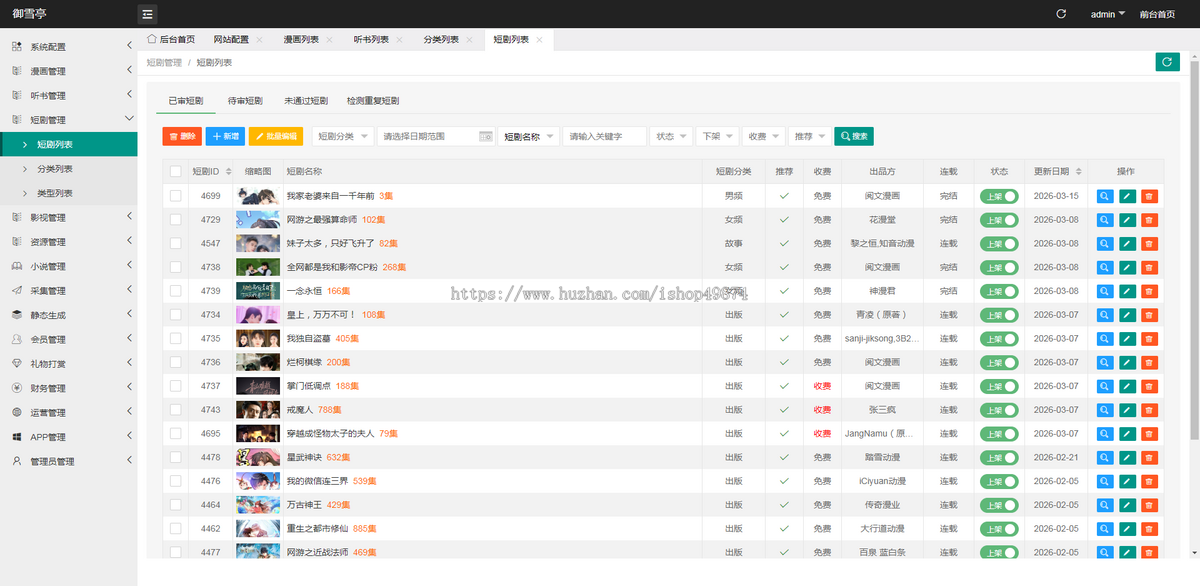The width and height of the screenshot is (1200, 586).
Task: View details of row 4699 magnifier icon
Action: point(1105,196)
